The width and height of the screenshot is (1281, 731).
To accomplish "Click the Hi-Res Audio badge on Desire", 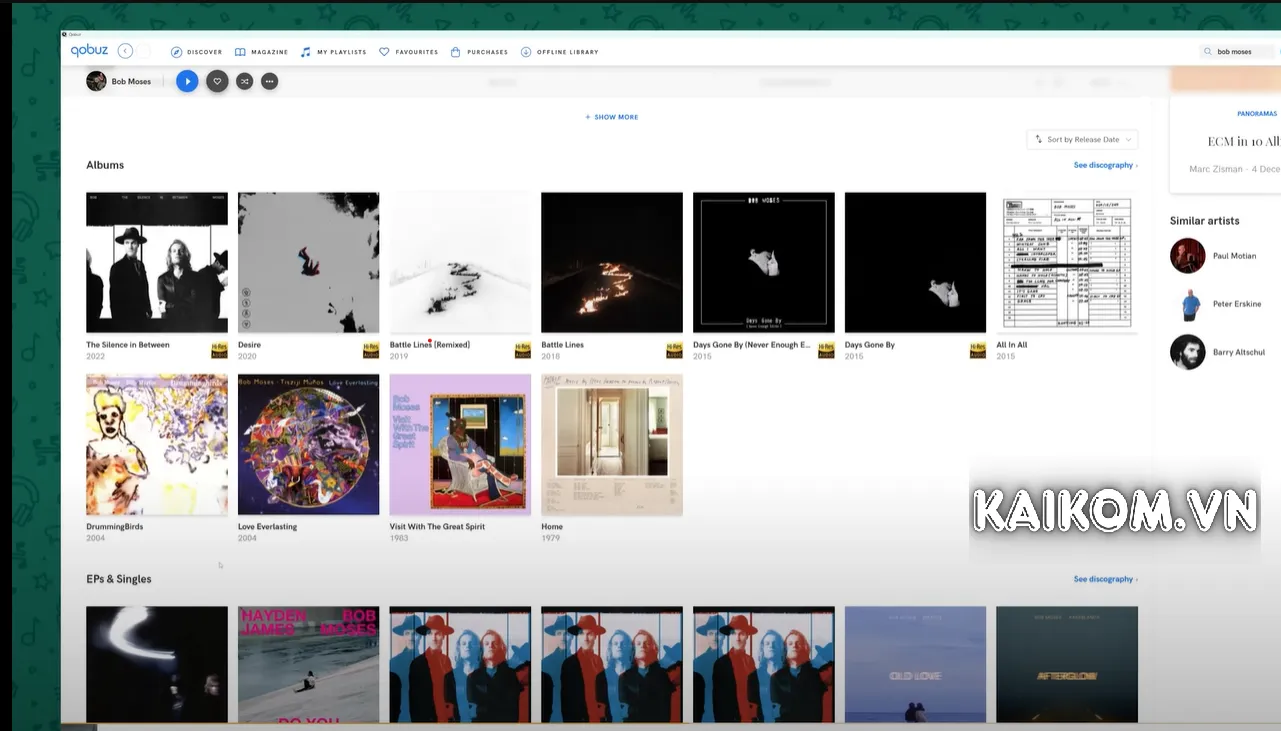I will (371, 350).
